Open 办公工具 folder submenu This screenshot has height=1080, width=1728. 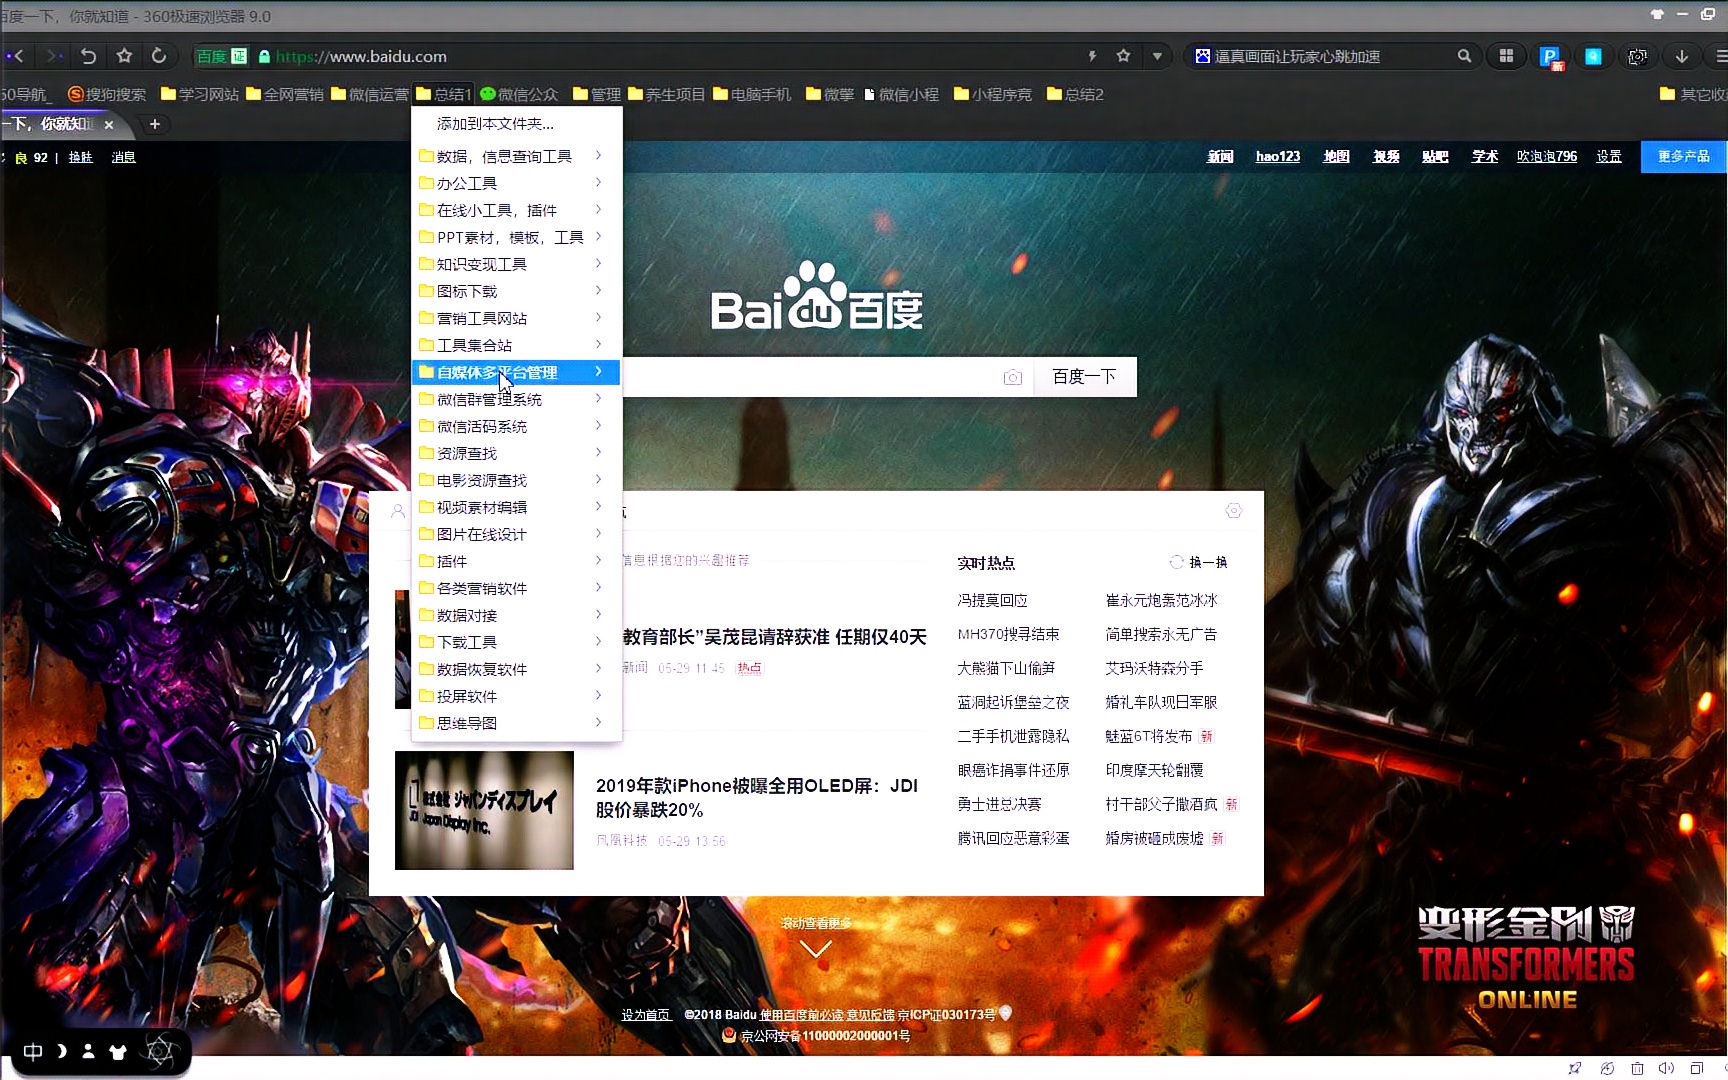(516, 183)
